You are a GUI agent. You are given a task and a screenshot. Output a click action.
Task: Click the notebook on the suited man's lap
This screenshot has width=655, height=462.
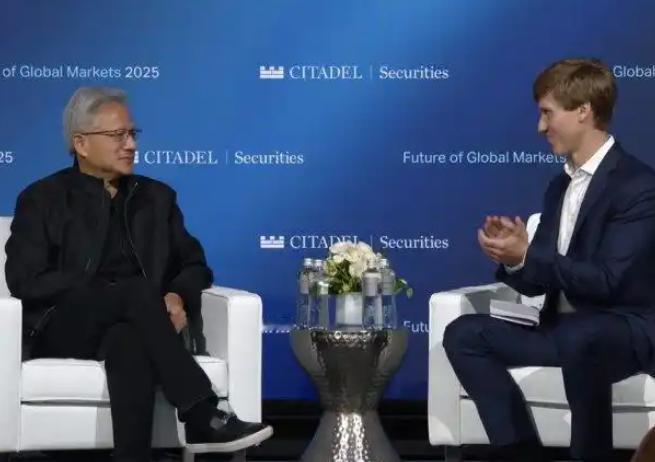point(515,311)
